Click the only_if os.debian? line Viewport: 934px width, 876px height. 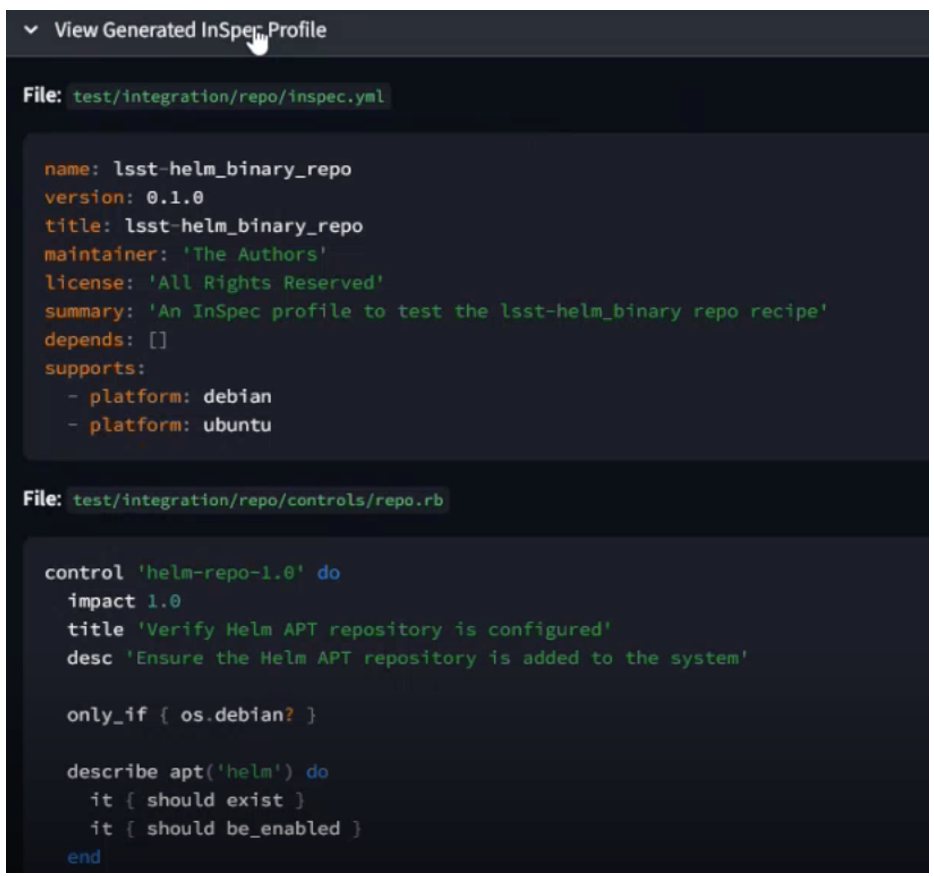click(x=190, y=715)
